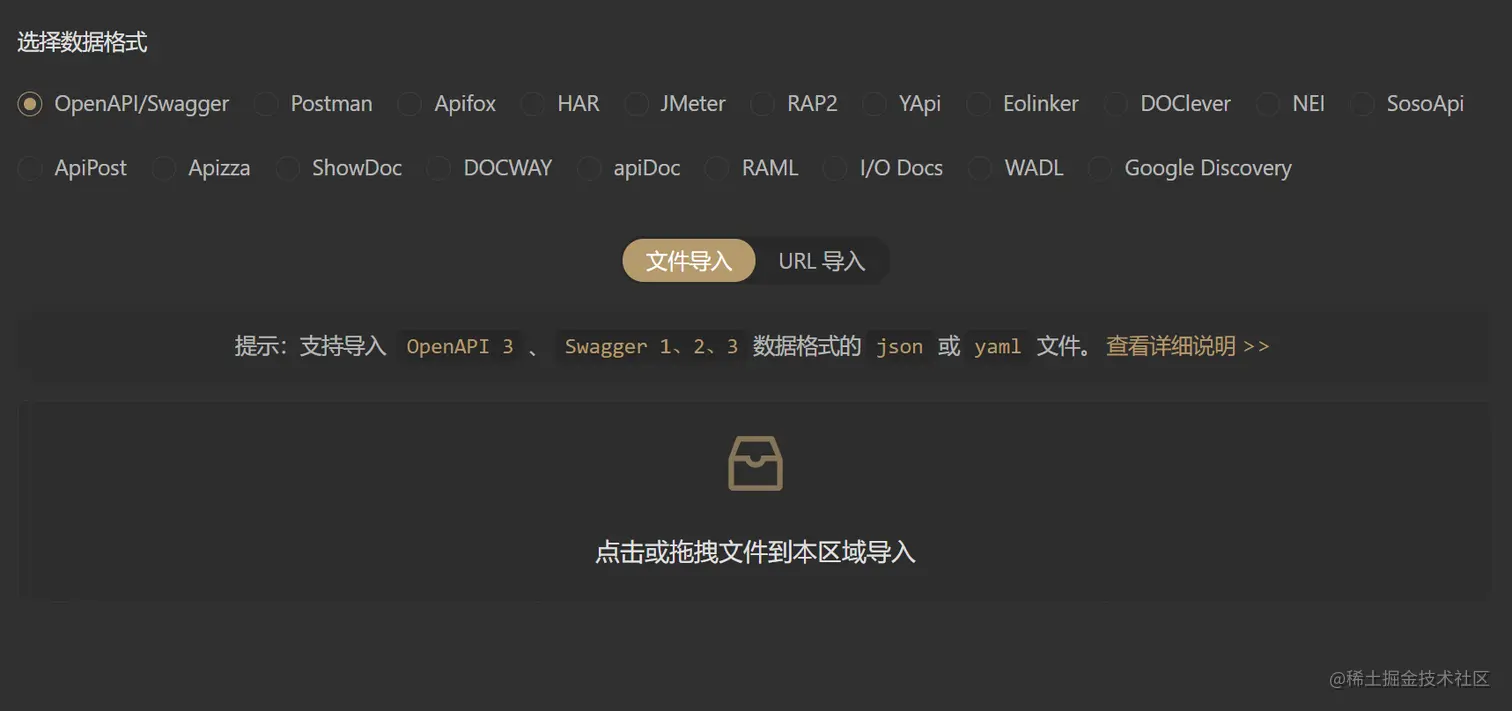The width and height of the screenshot is (1512, 711).
Task: Choose the ApiPost radio button
Action: [x=30, y=168]
